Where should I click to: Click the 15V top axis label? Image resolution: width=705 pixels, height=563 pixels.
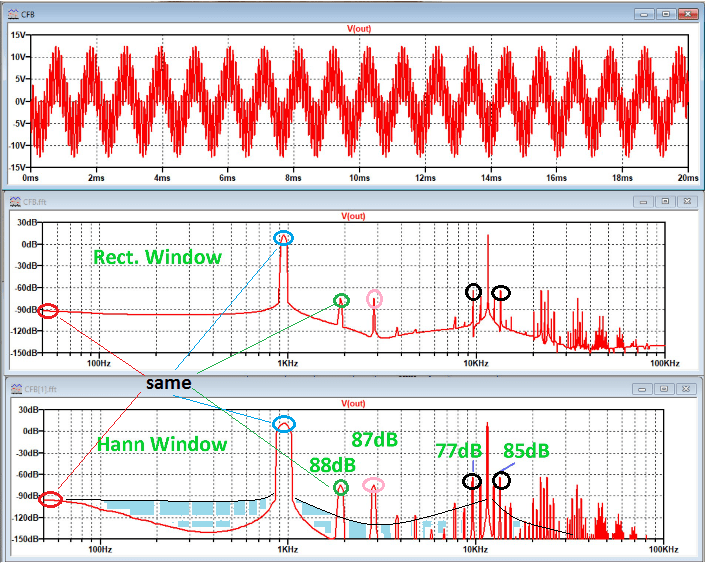[x=18, y=35]
